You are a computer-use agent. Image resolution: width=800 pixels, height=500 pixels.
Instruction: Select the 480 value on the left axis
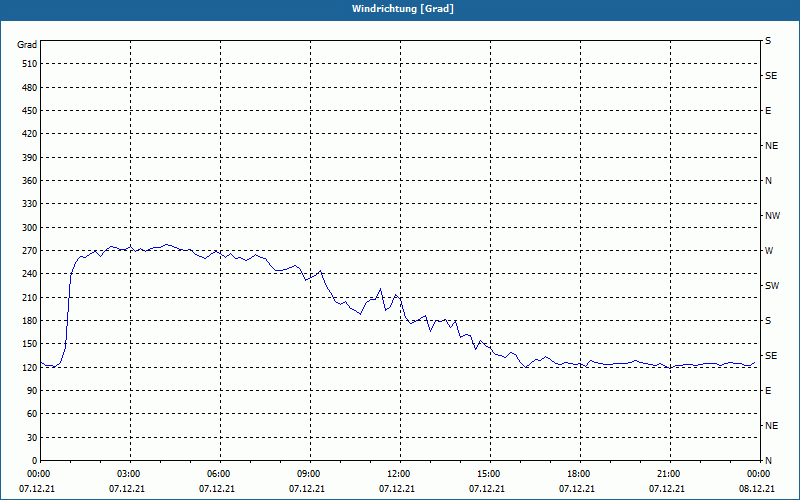click(x=30, y=88)
